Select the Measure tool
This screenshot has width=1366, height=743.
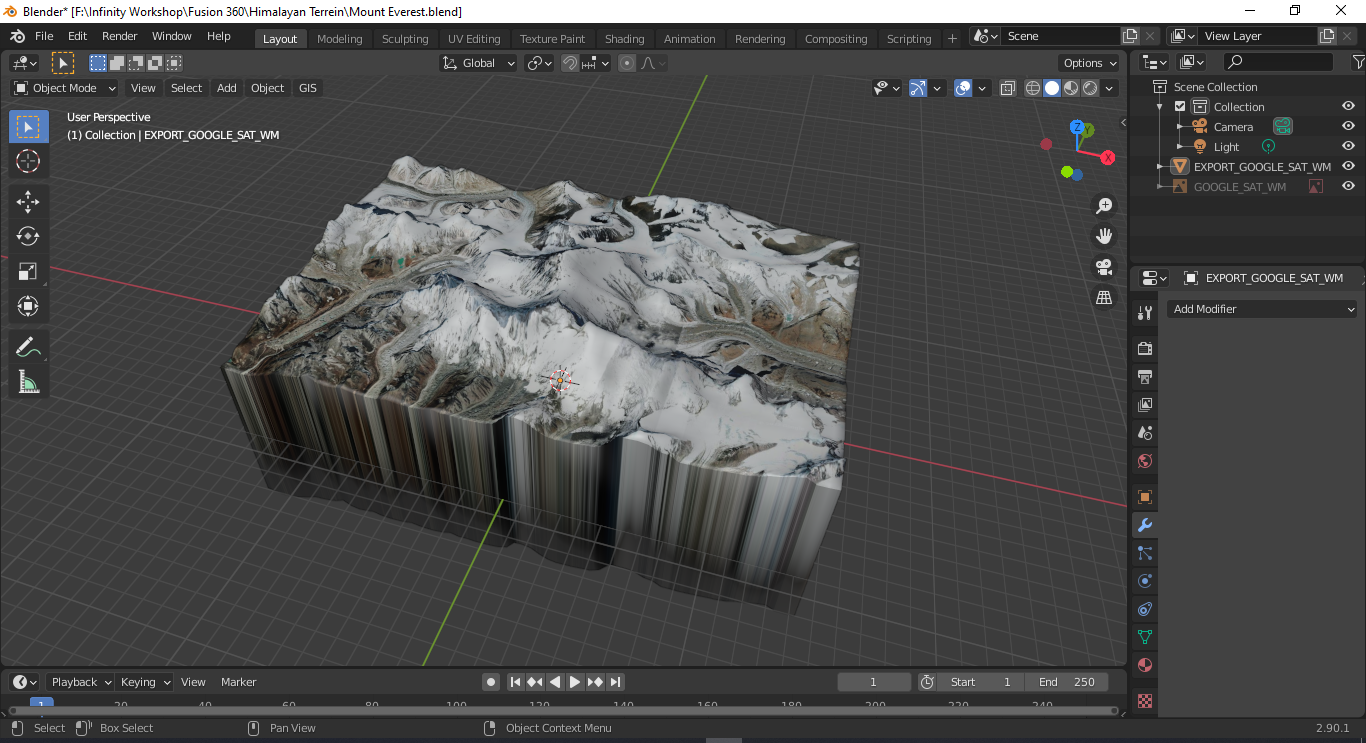[28, 382]
